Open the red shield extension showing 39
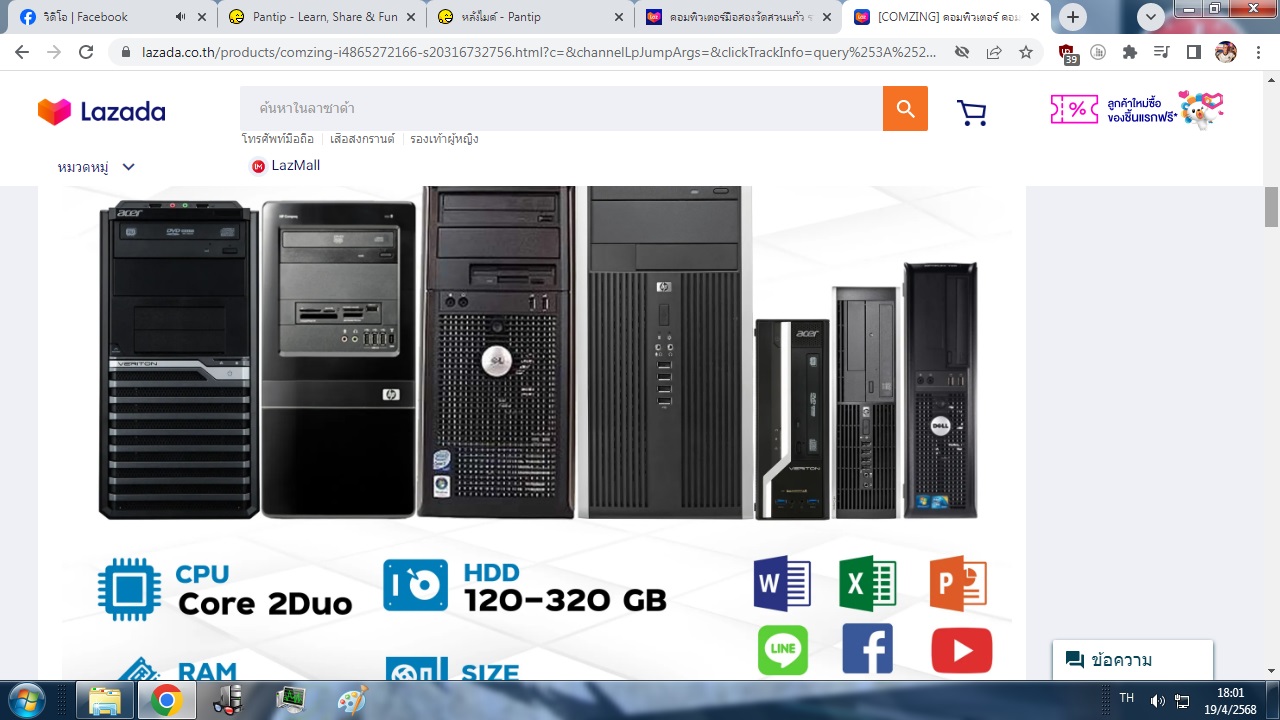The image size is (1280, 720). 1068,54
